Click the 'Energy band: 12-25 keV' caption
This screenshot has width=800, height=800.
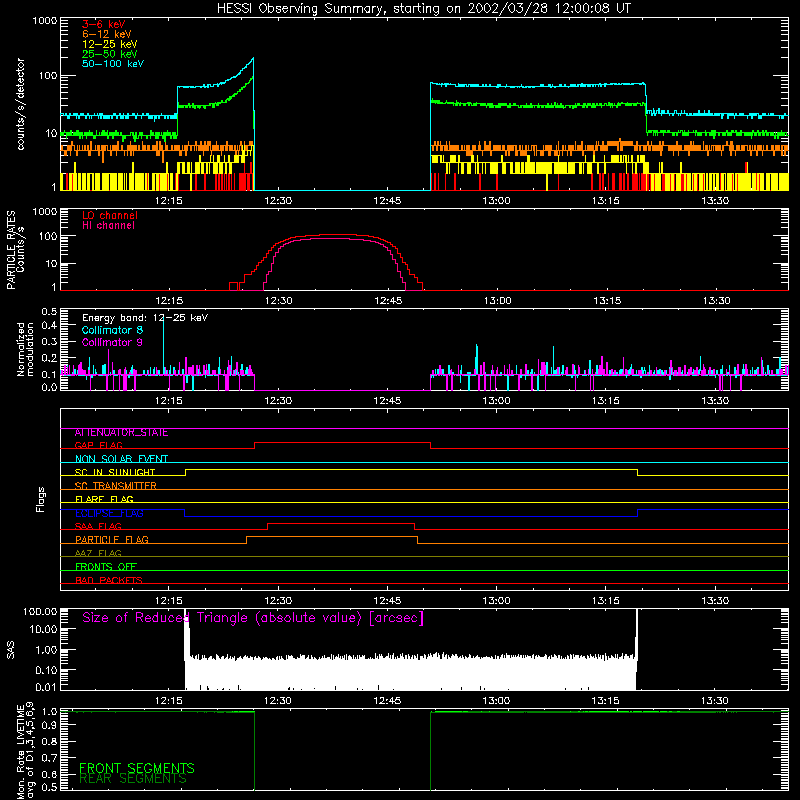coord(145,318)
